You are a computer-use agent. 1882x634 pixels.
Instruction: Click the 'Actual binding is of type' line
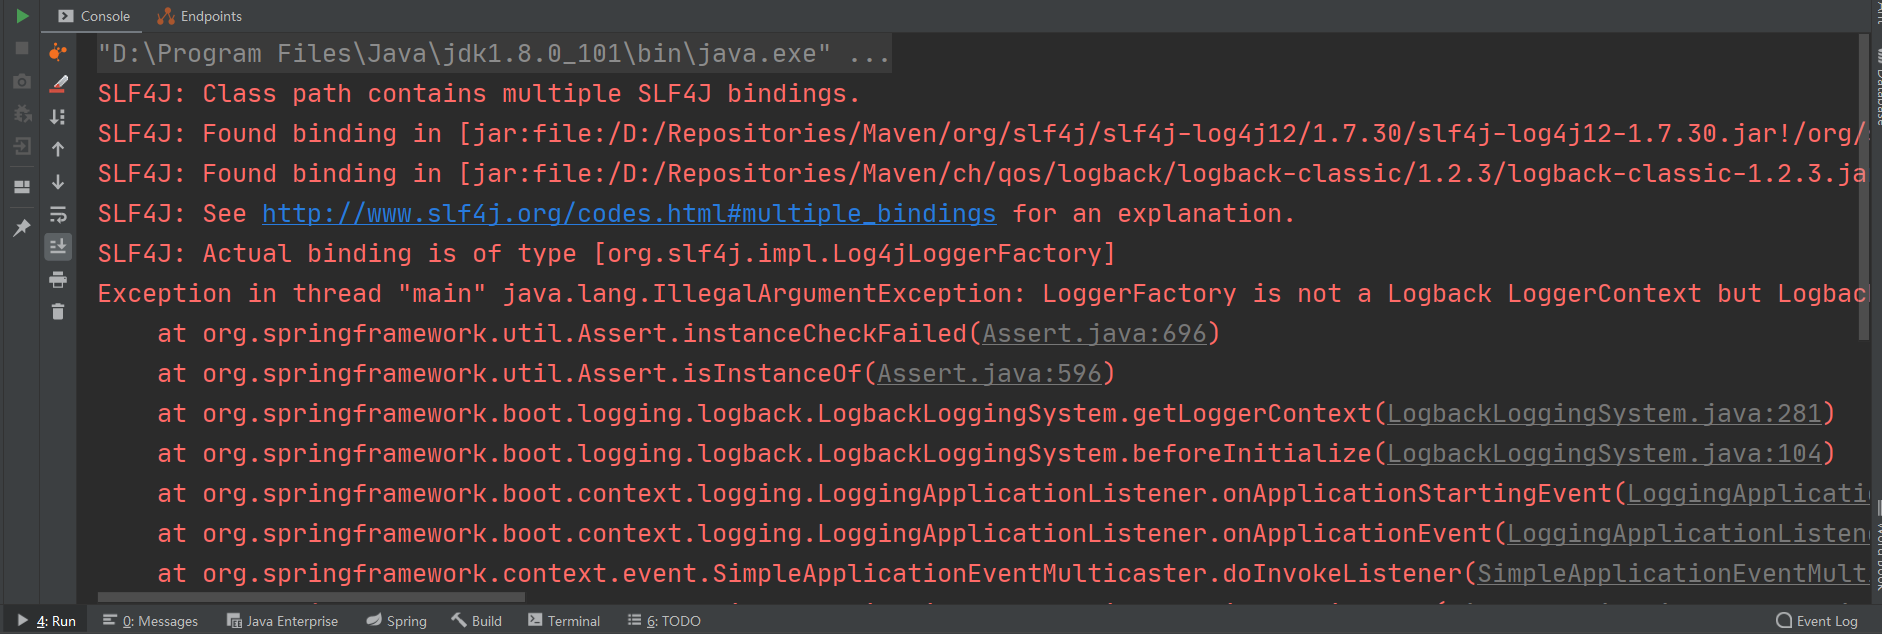point(606,254)
